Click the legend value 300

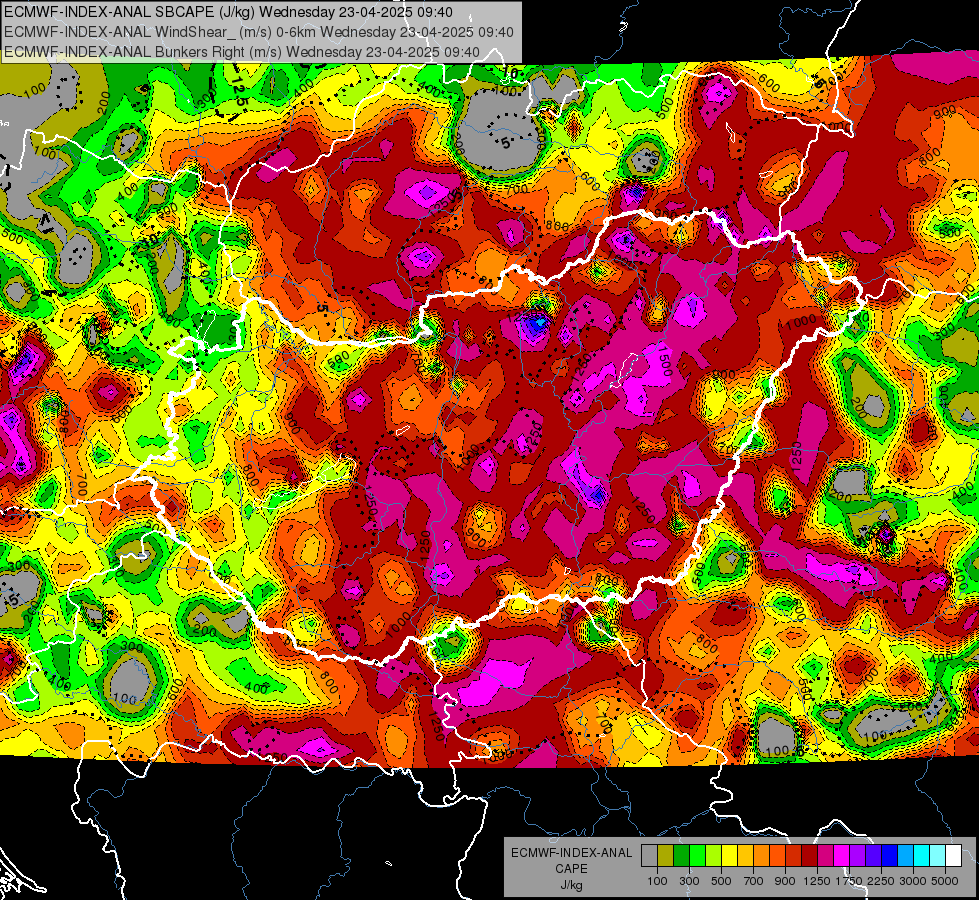(x=689, y=881)
